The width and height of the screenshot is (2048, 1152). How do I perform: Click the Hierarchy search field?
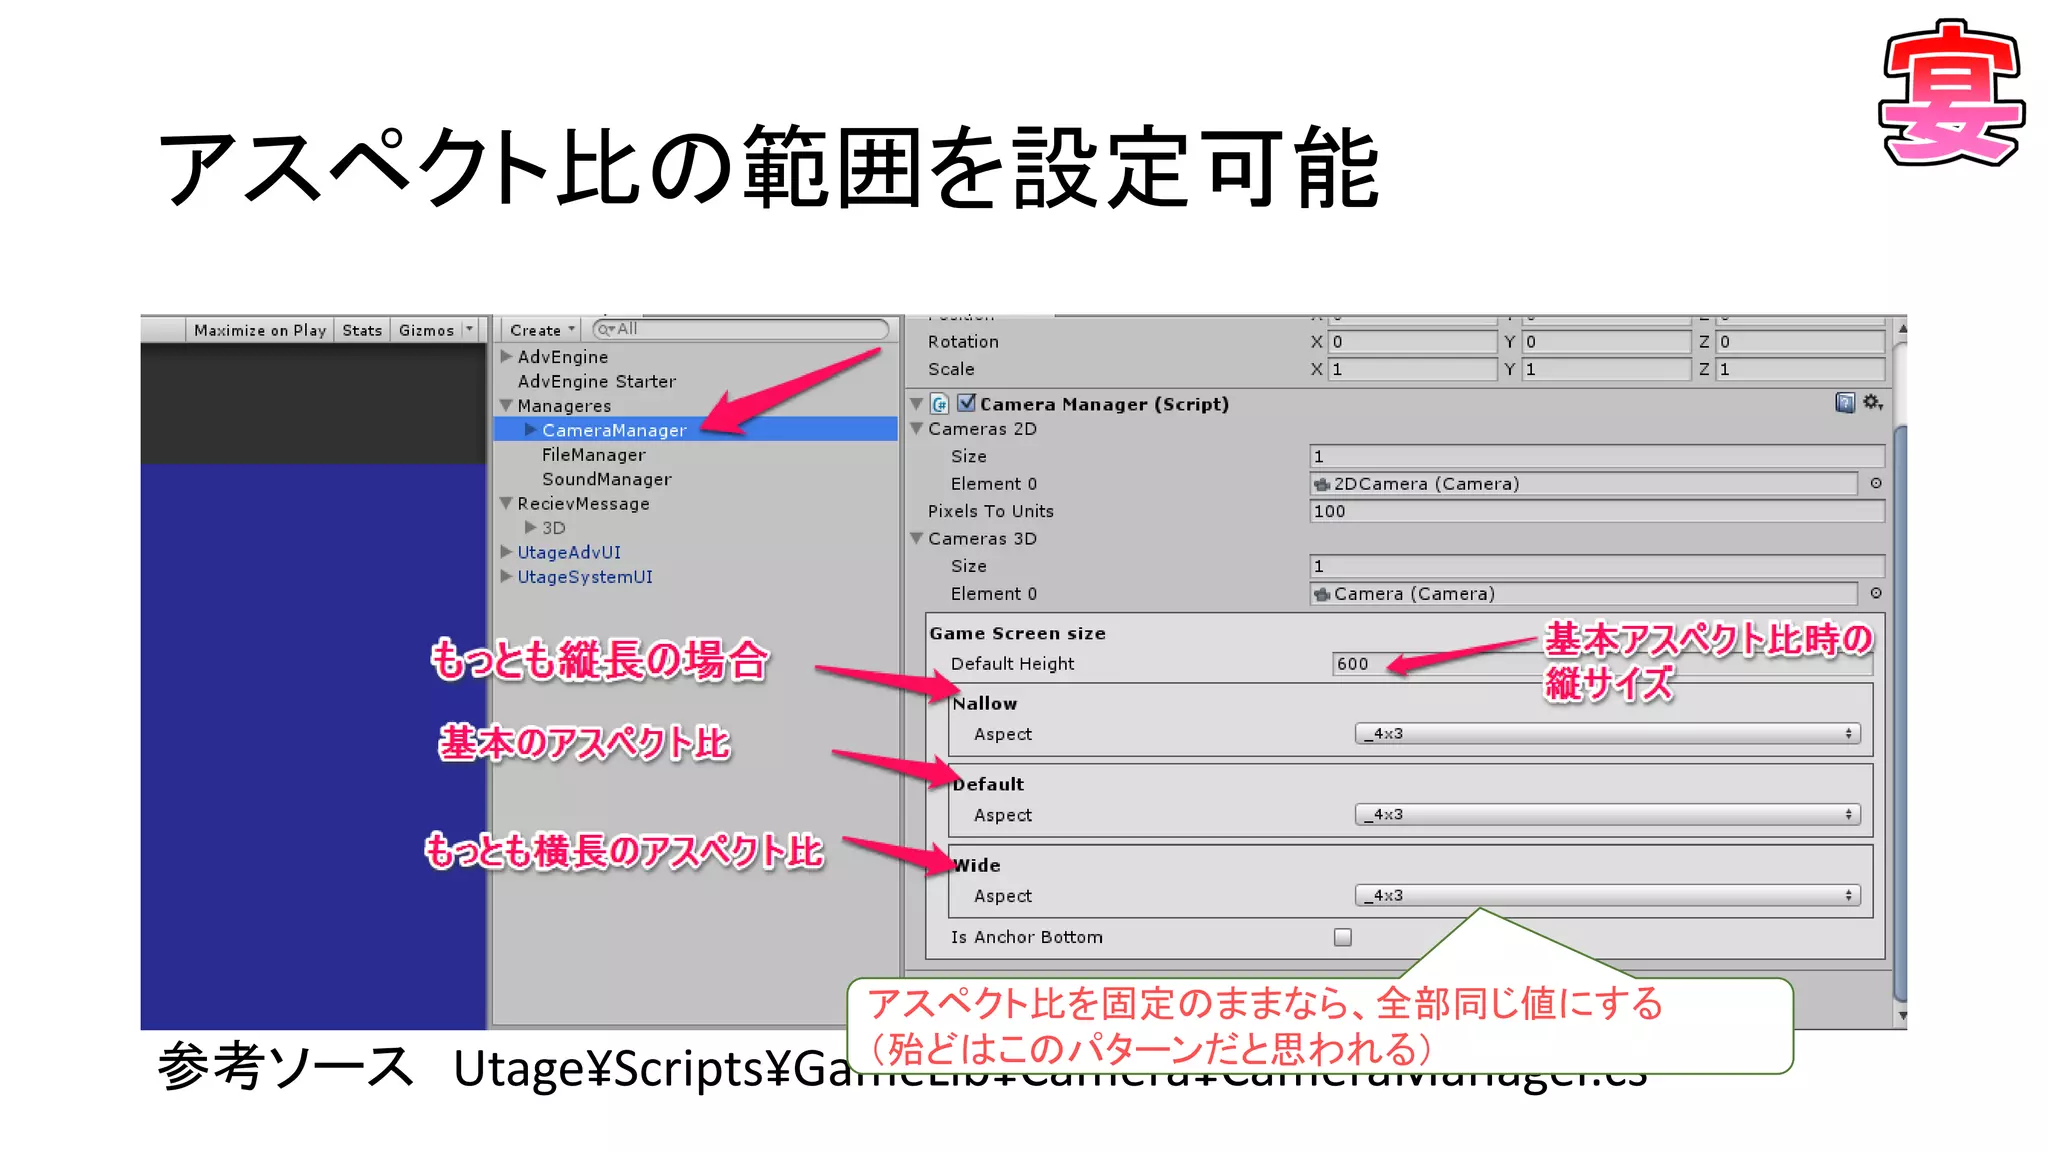[x=740, y=329]
